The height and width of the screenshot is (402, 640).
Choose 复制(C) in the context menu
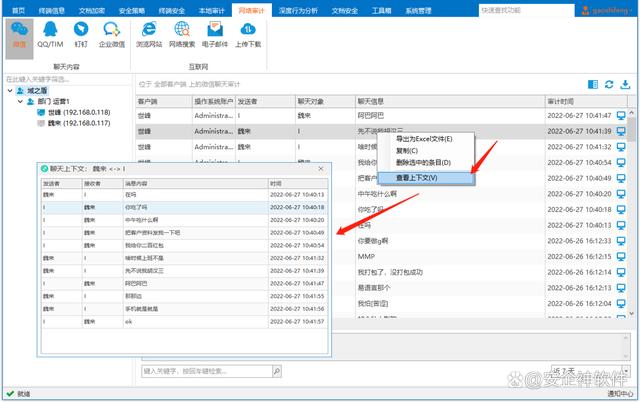(426, 151)
